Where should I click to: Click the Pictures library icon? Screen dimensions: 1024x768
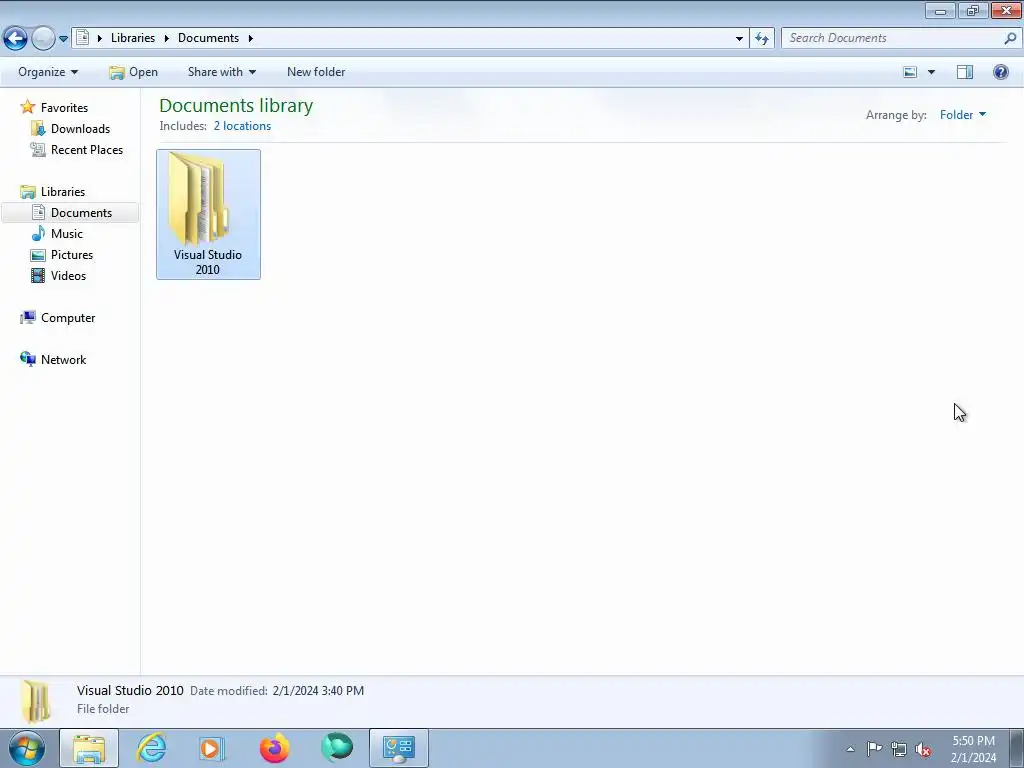pyautogui.click(x=38, y=255)
